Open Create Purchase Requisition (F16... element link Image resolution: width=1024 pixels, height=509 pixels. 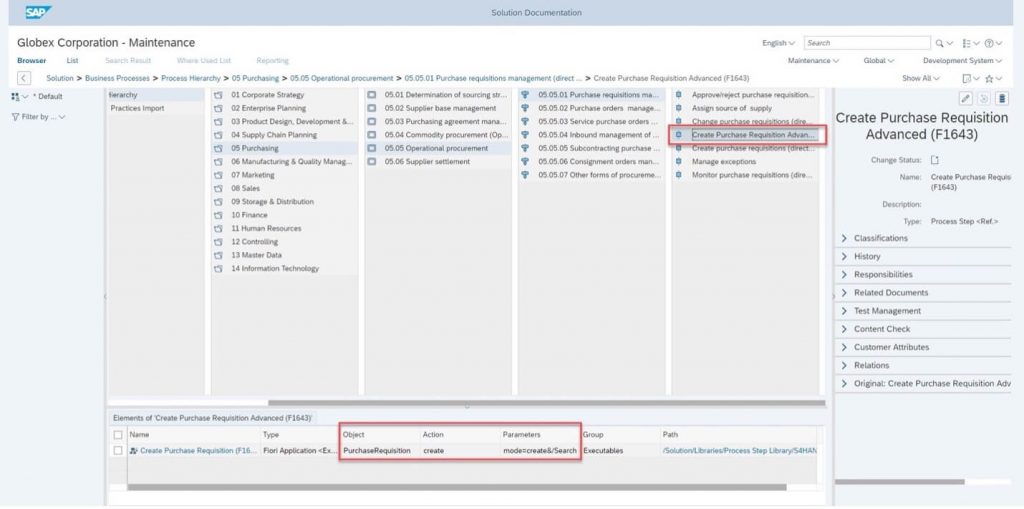tap(199, 451)
